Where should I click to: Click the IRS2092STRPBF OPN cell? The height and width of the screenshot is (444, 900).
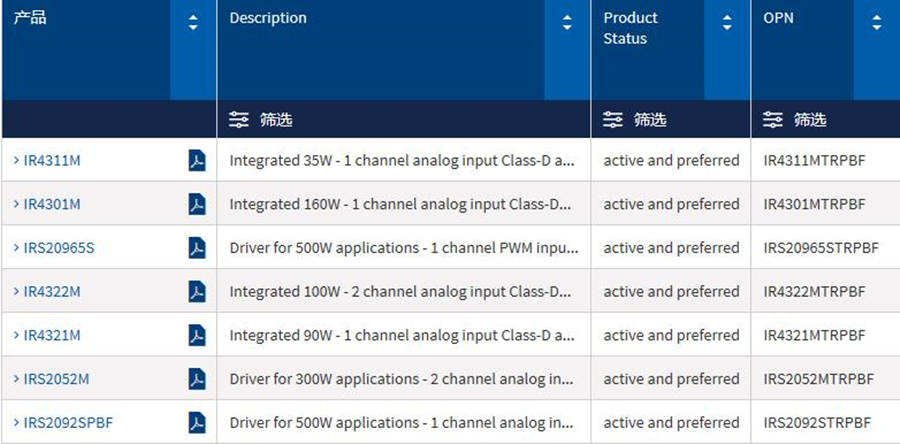817,423
